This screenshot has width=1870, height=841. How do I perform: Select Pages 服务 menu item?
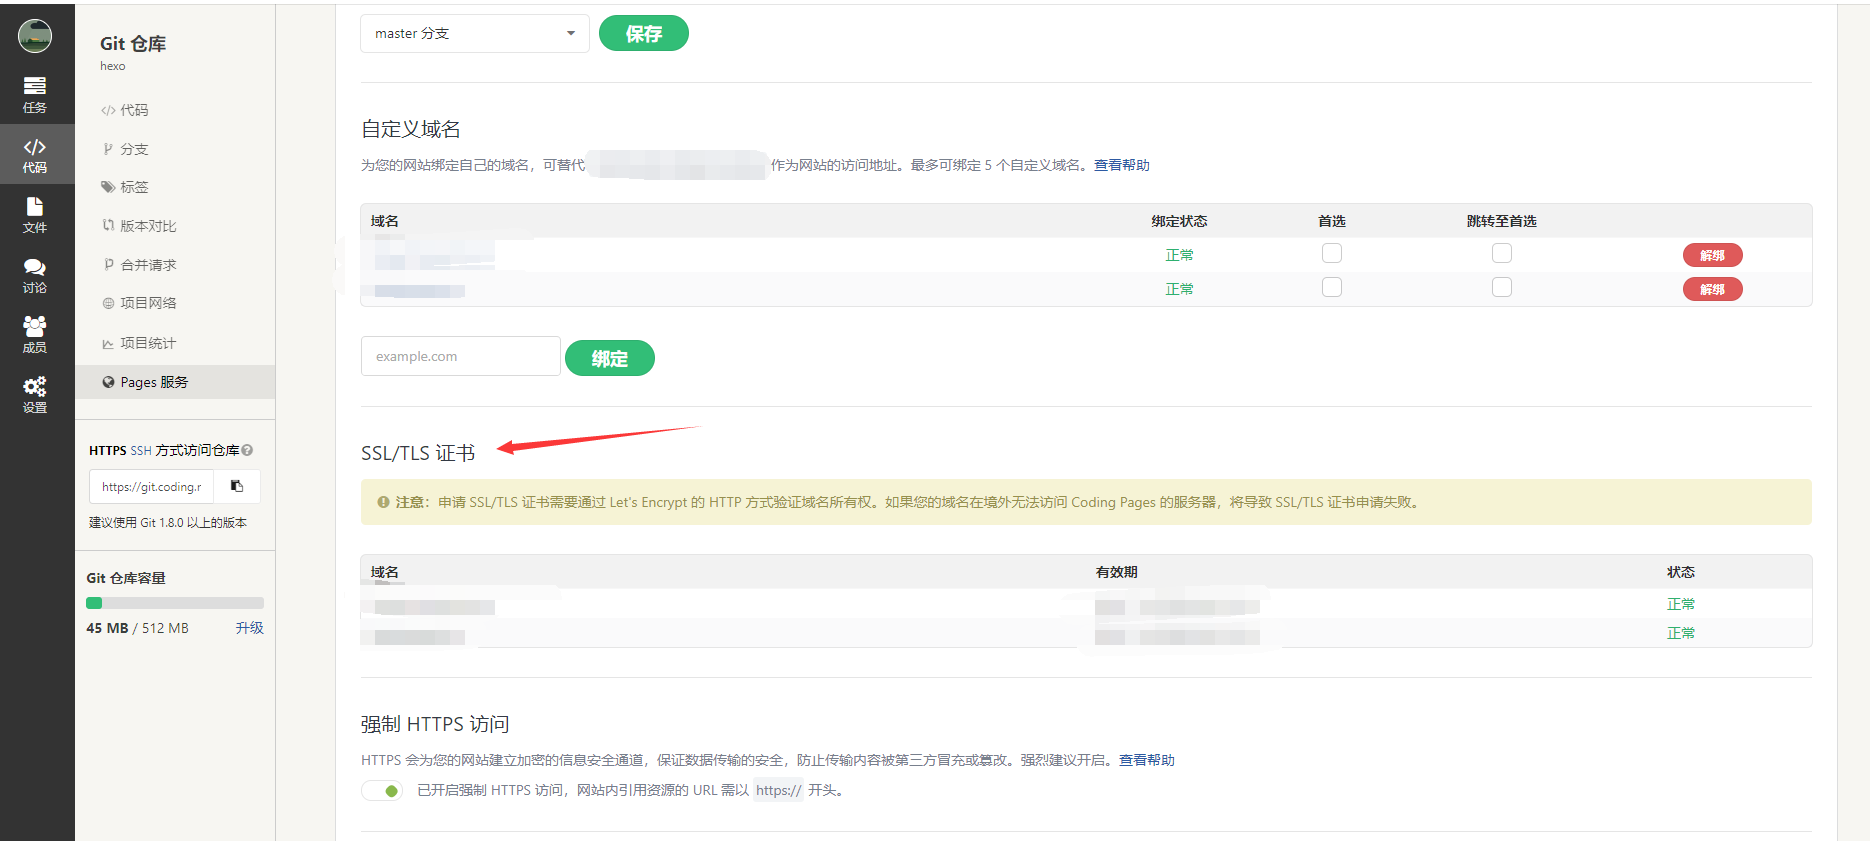(x=175, y=382)
